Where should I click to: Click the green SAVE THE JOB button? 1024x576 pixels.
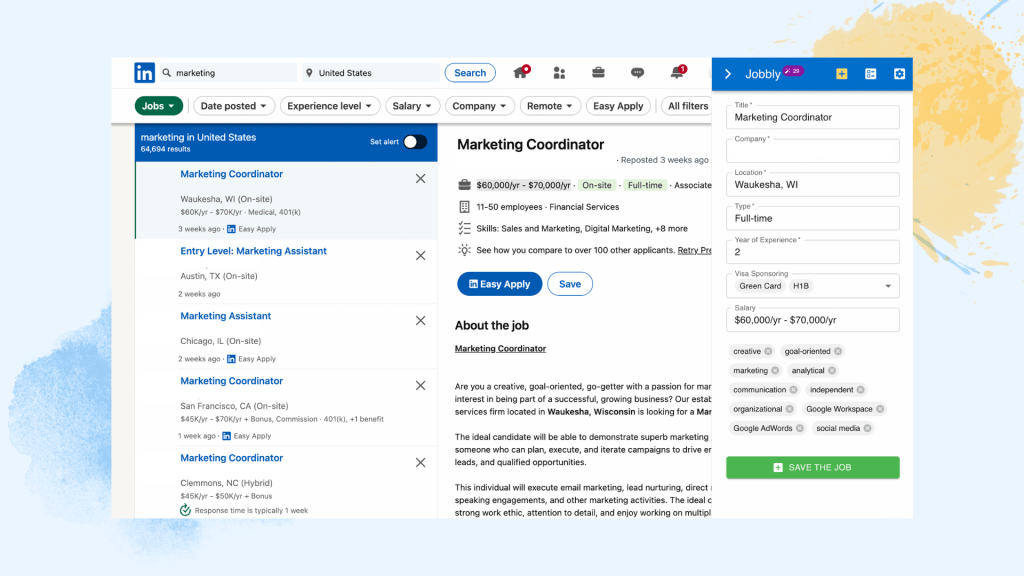coord(812,467)
